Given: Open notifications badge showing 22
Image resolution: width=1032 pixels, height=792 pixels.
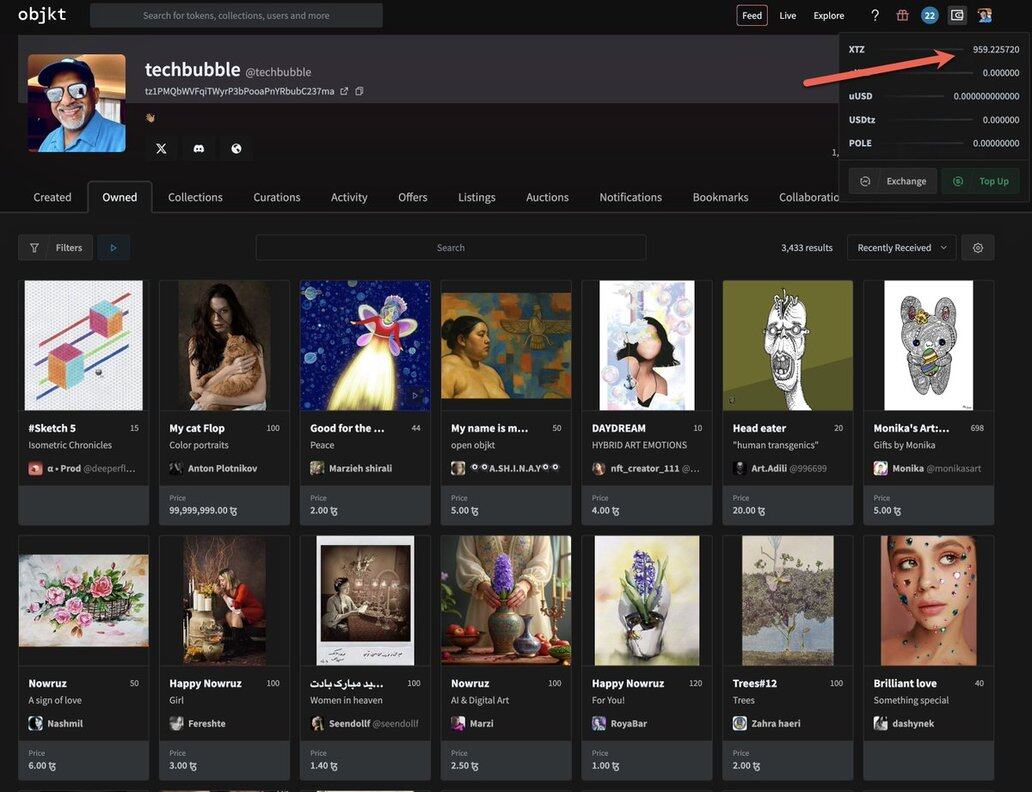Looking at the screenshot, I should [x=929, y=15].
